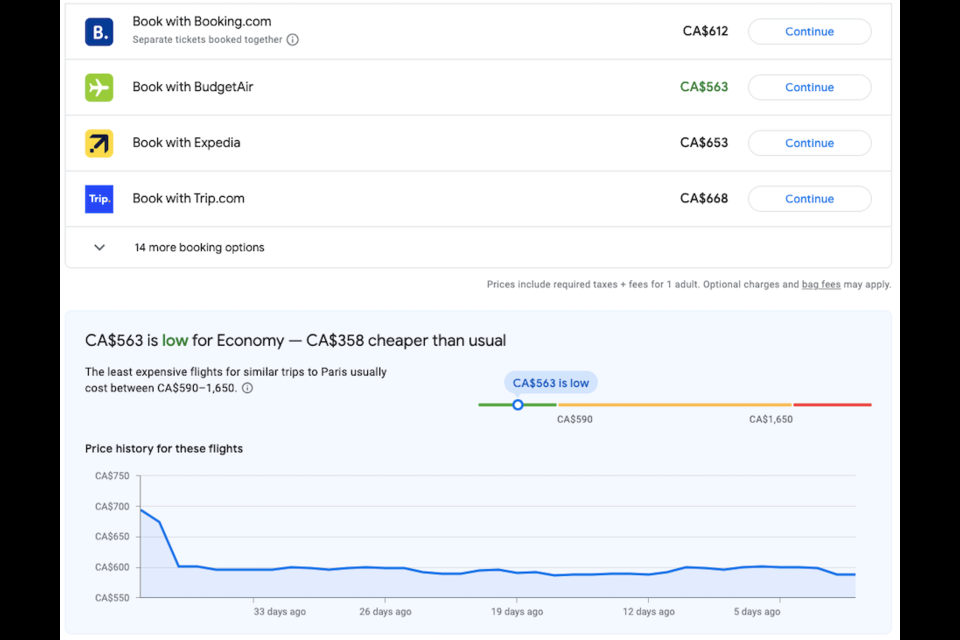The image size is (960, 640).
Task: Click the CA$612 Booking.com price
Action: click(705, 31)
